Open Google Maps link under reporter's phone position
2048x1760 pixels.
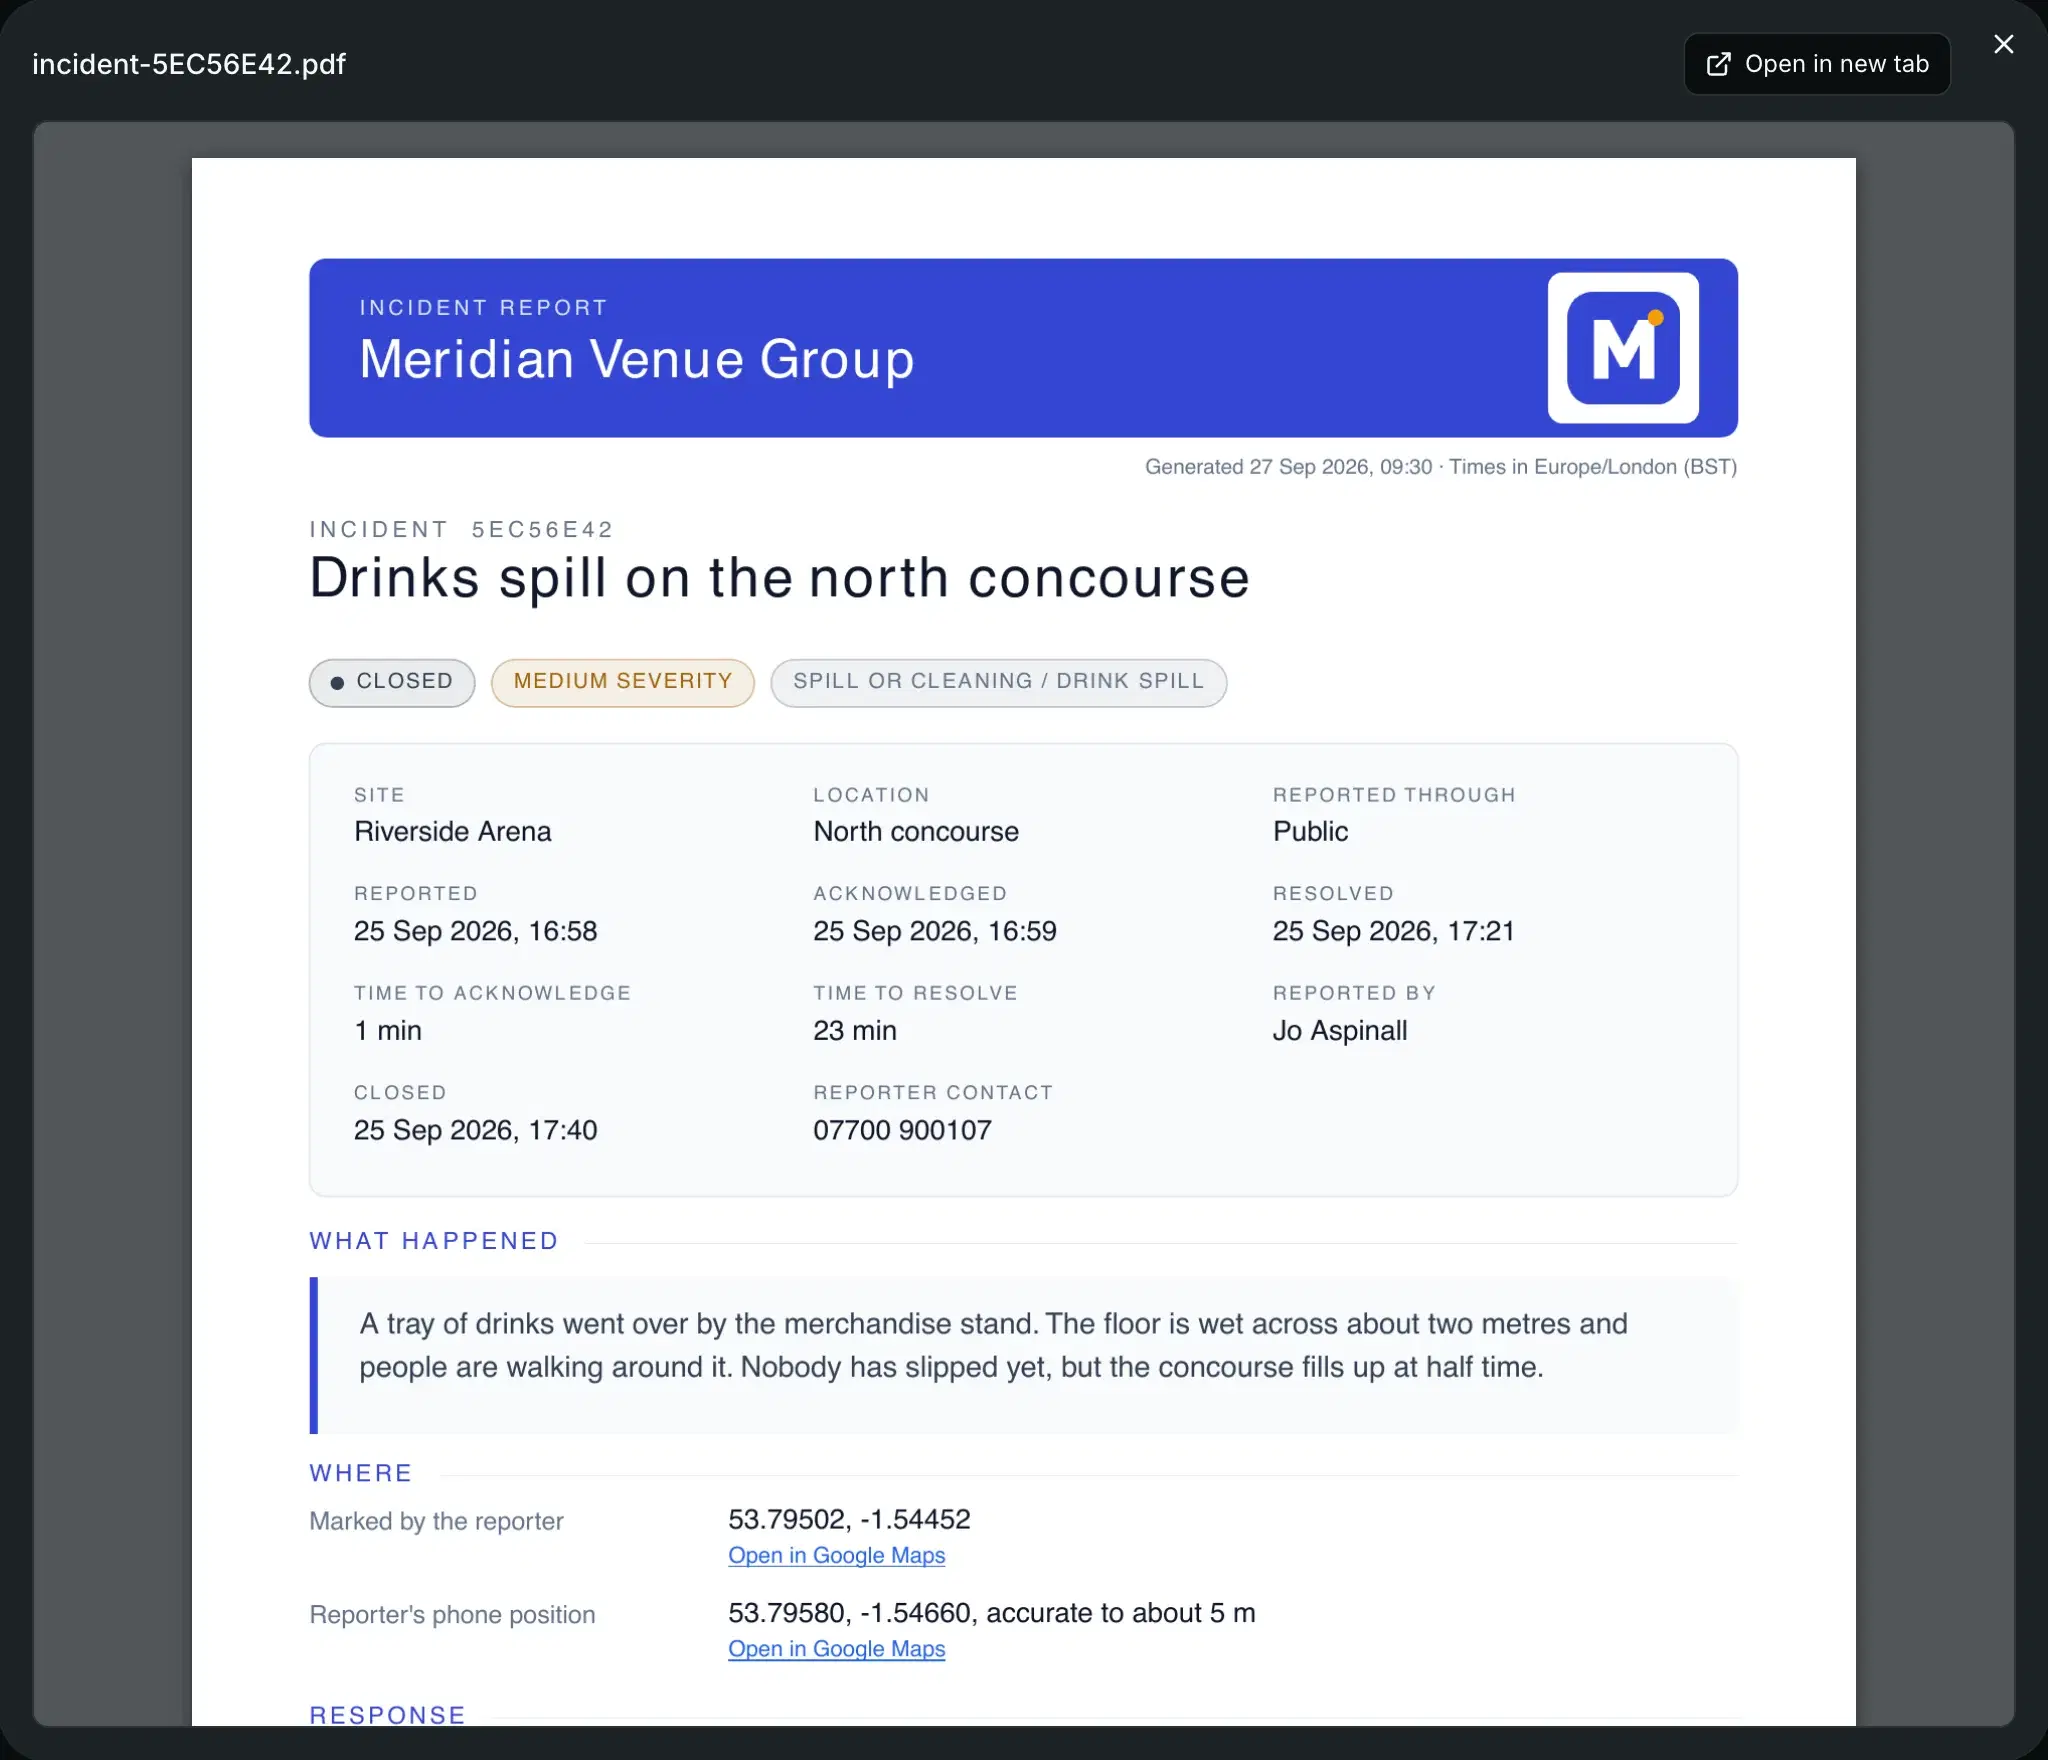[836, 1649]
